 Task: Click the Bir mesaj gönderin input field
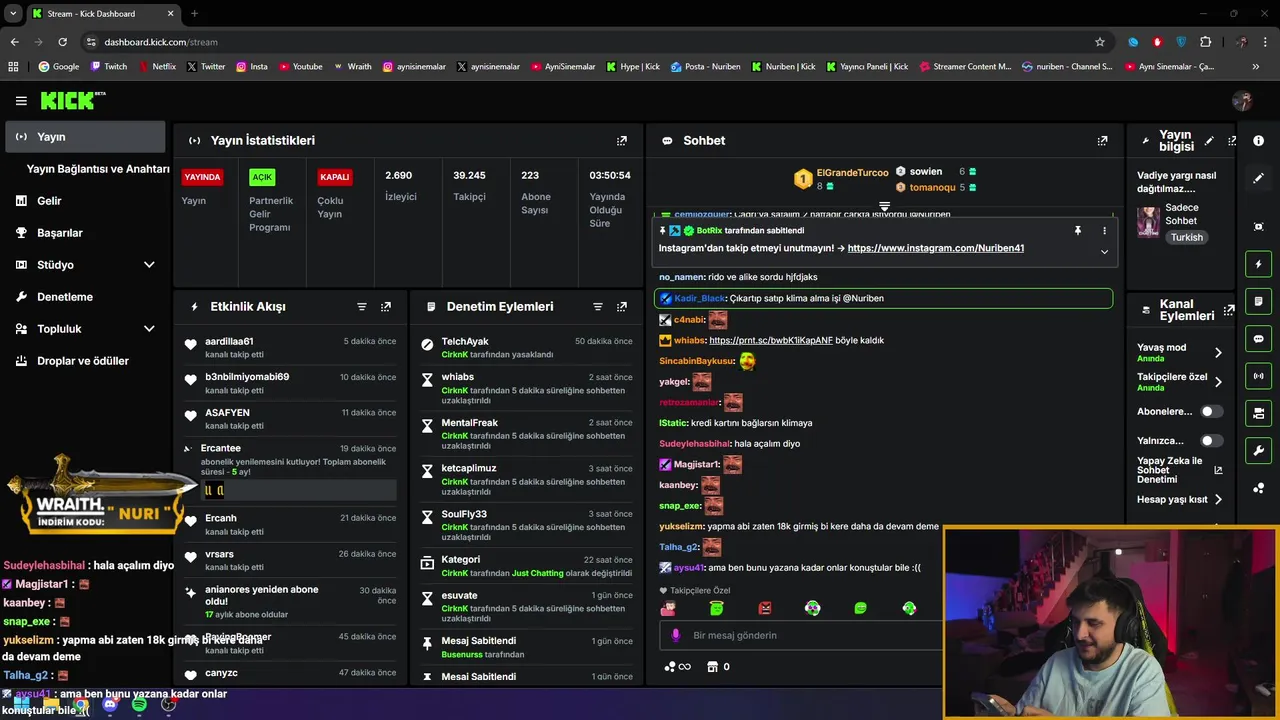800,635
